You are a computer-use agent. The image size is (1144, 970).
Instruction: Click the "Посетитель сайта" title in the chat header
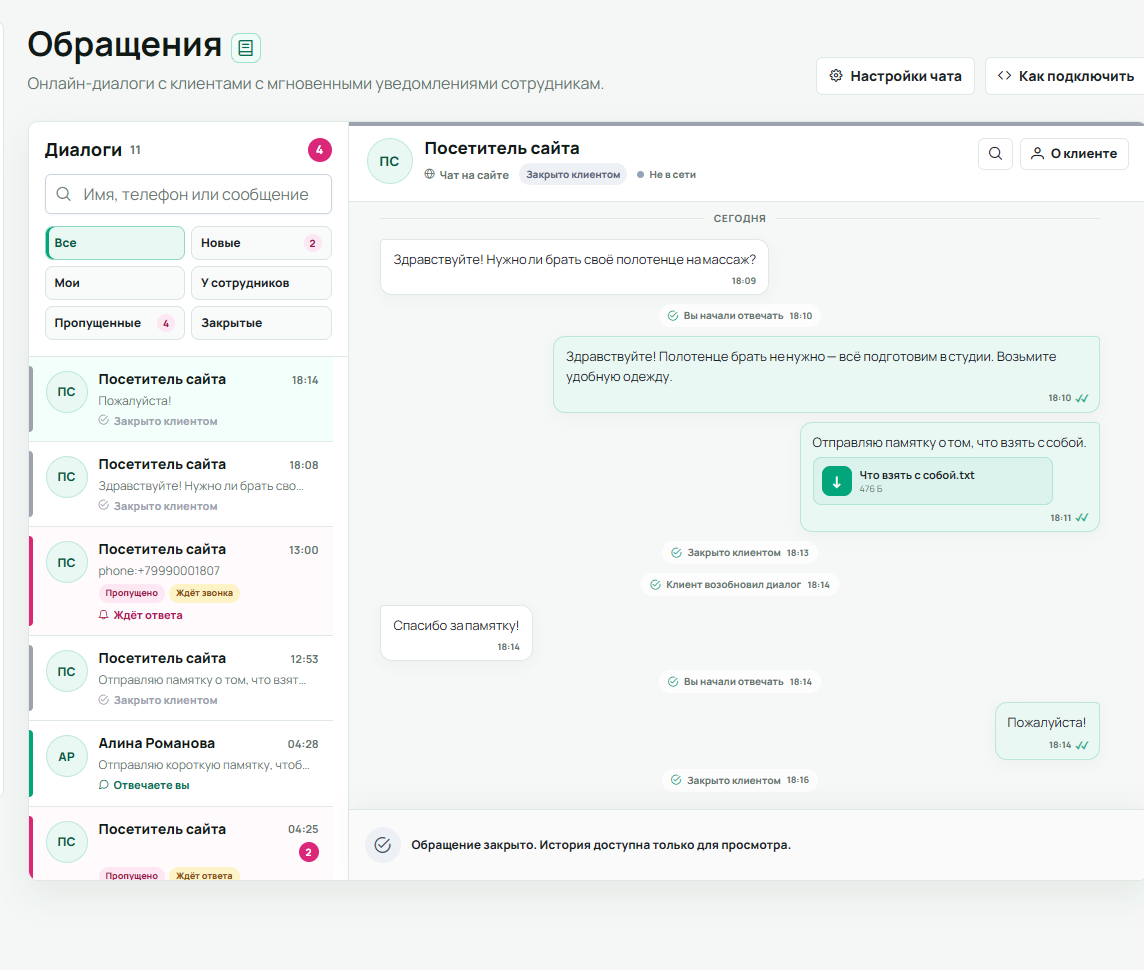click(502, 148)
